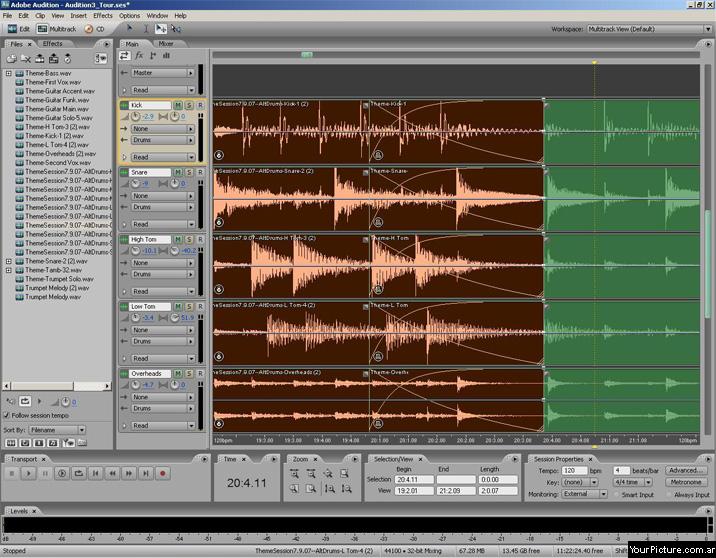Click Go to End transport button
Image resolution: width=716 pixels, height=558 pixels.
[x=146, y=474]
